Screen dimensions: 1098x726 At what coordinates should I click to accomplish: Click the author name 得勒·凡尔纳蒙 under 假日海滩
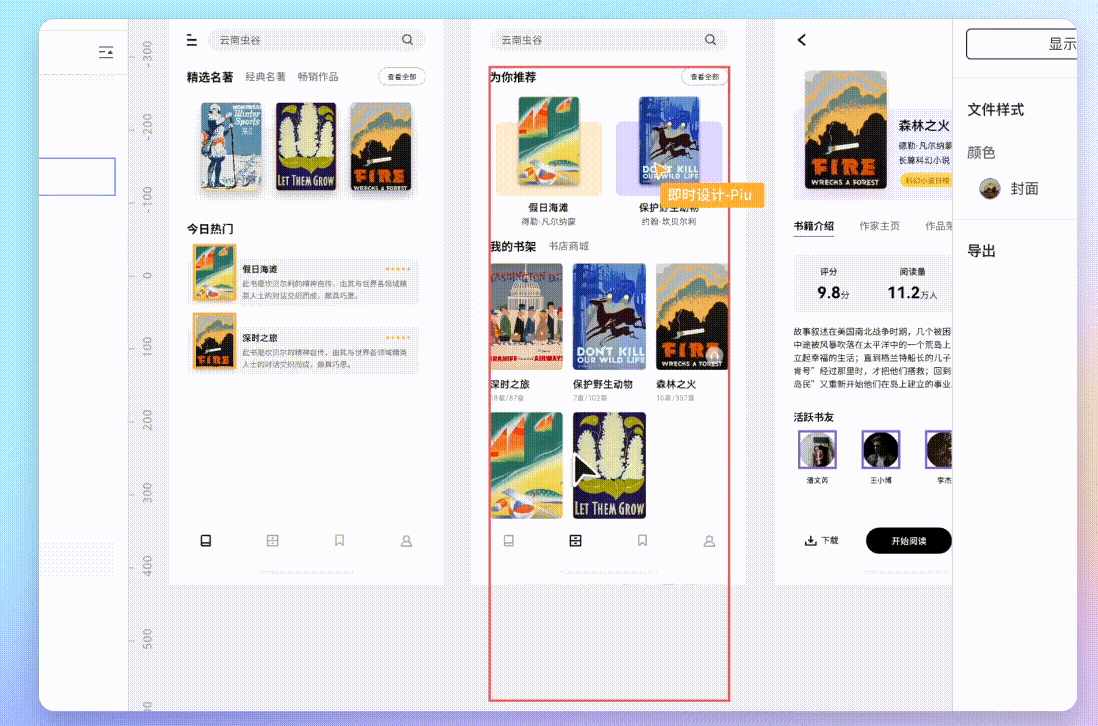pos(548,222)
